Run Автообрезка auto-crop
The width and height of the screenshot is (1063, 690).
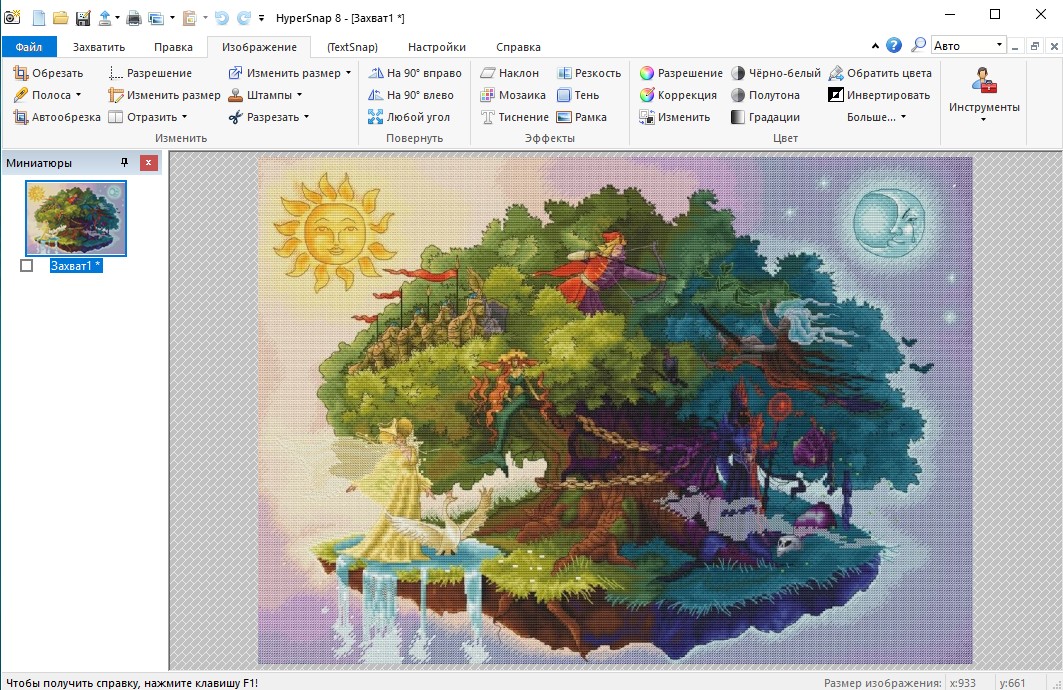pyautogui.click(x=57, y=117)
